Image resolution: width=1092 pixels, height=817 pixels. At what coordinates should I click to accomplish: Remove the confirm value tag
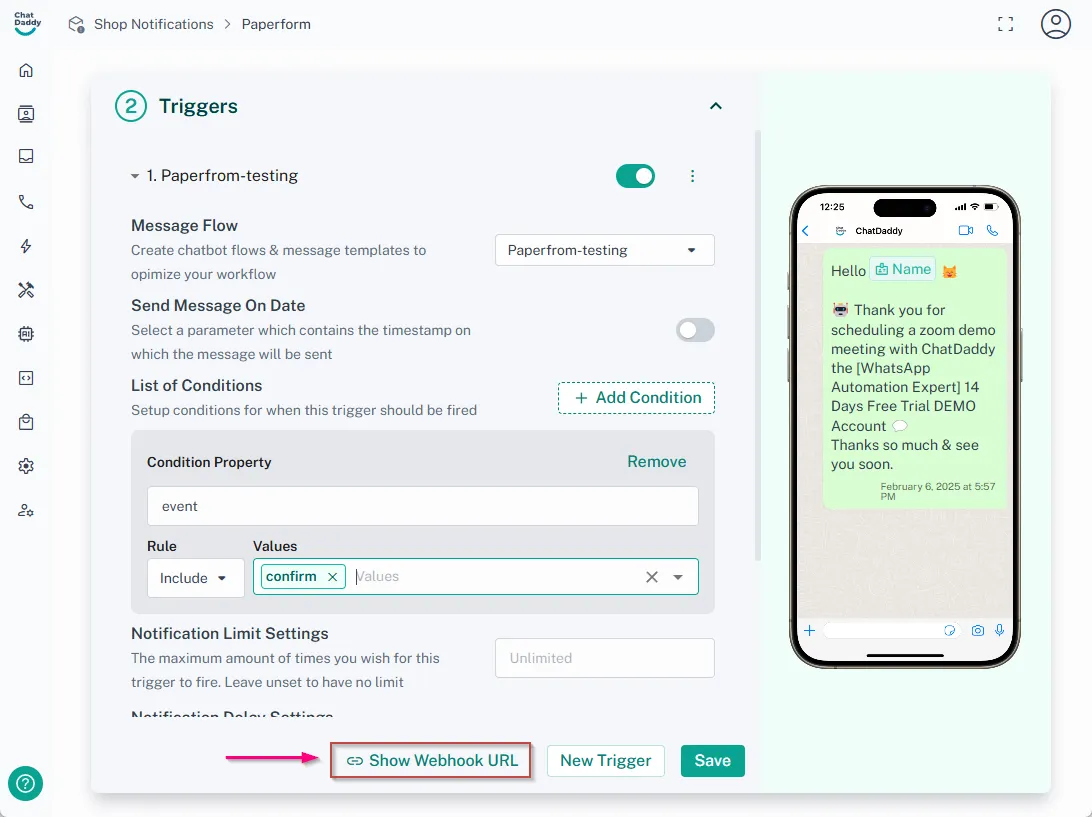coord(332,577)
